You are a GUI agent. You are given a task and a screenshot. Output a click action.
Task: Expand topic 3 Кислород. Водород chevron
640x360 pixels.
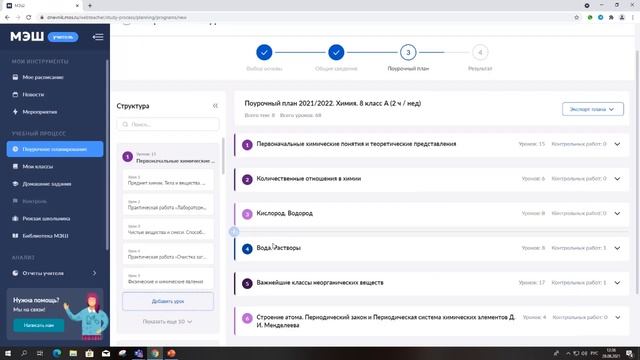(617, 213)
